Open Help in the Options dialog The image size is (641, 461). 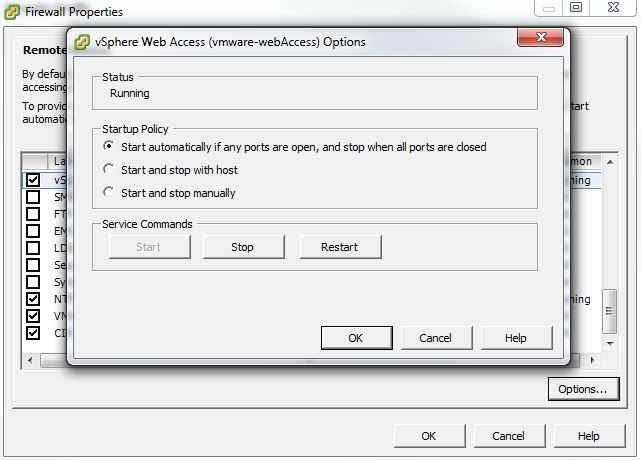516,338
